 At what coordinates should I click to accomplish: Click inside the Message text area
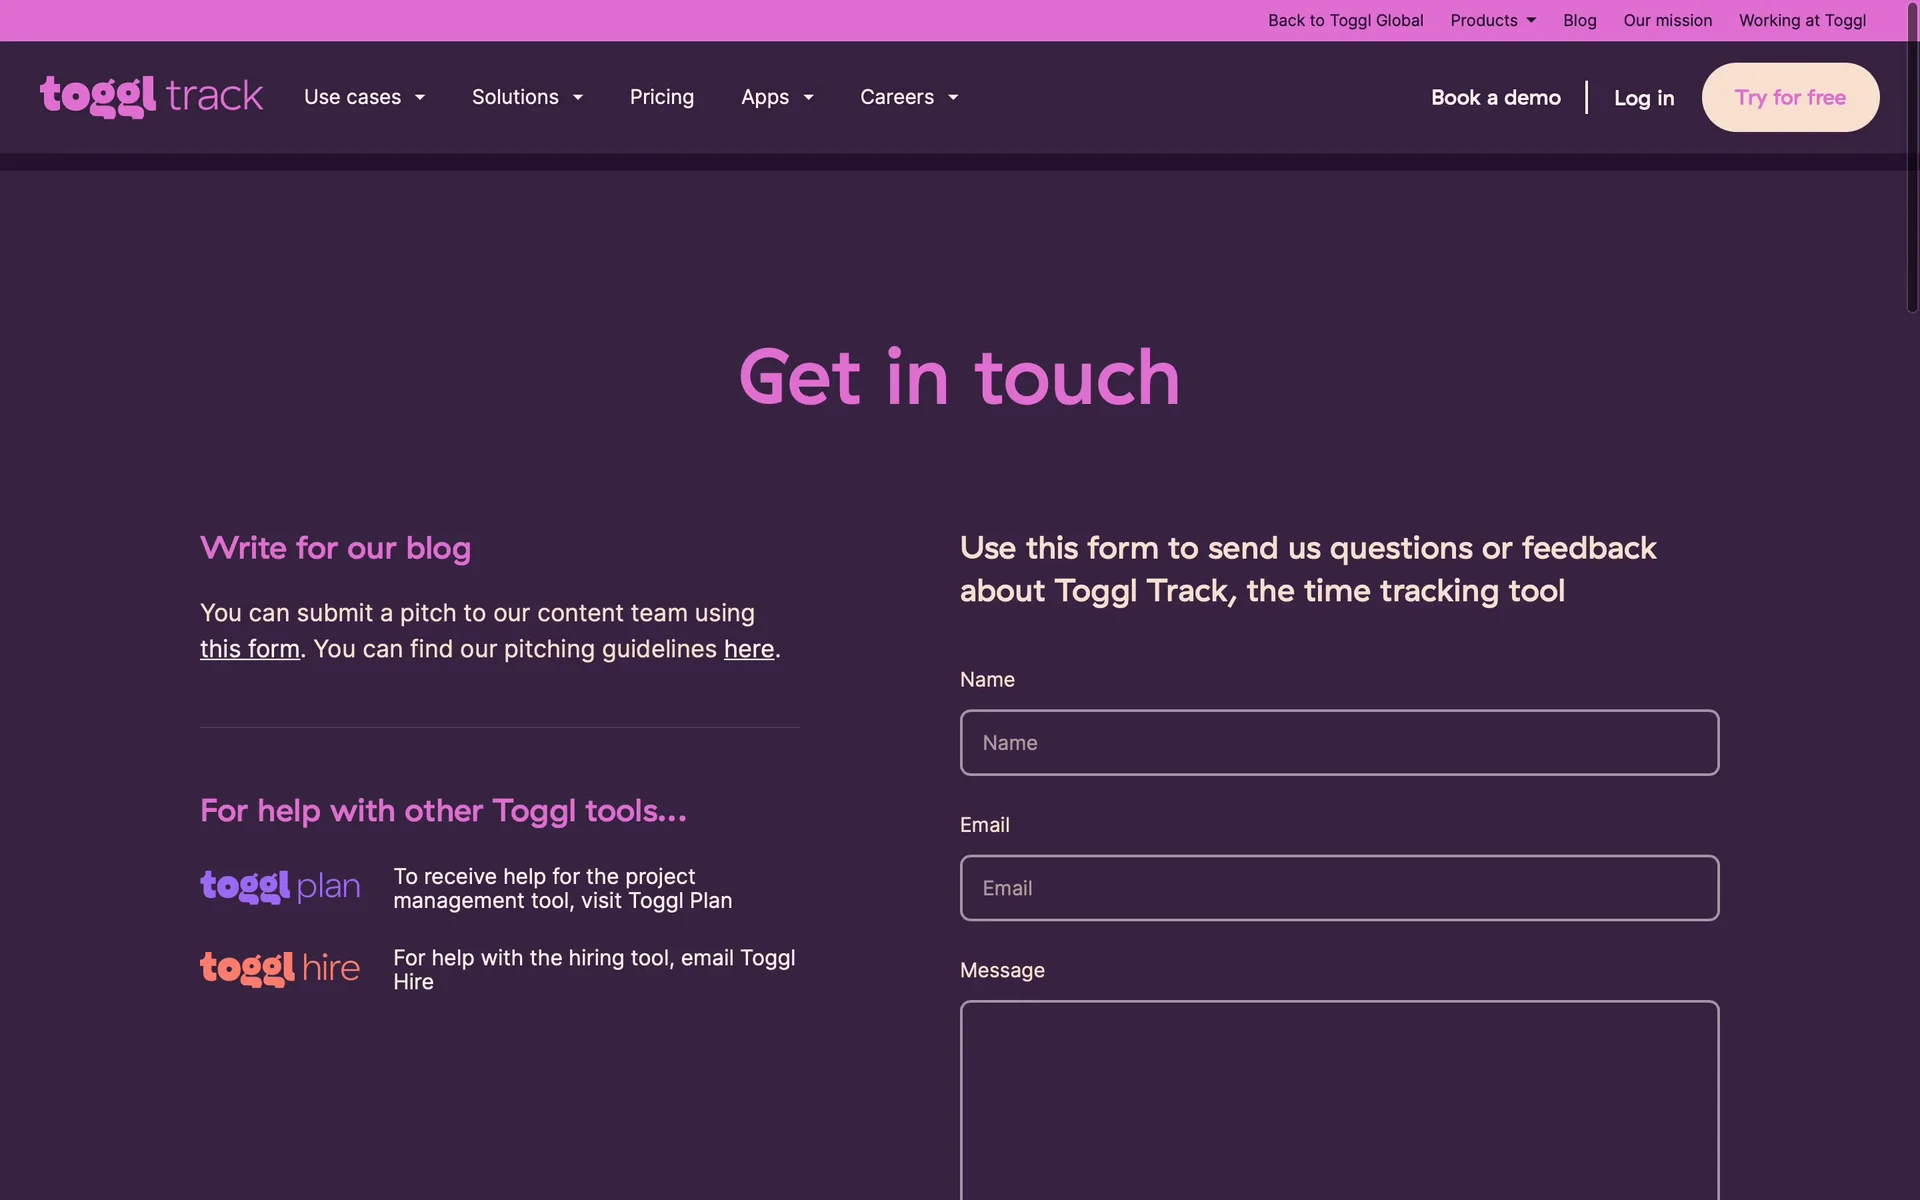(x=1339, y=1100)
